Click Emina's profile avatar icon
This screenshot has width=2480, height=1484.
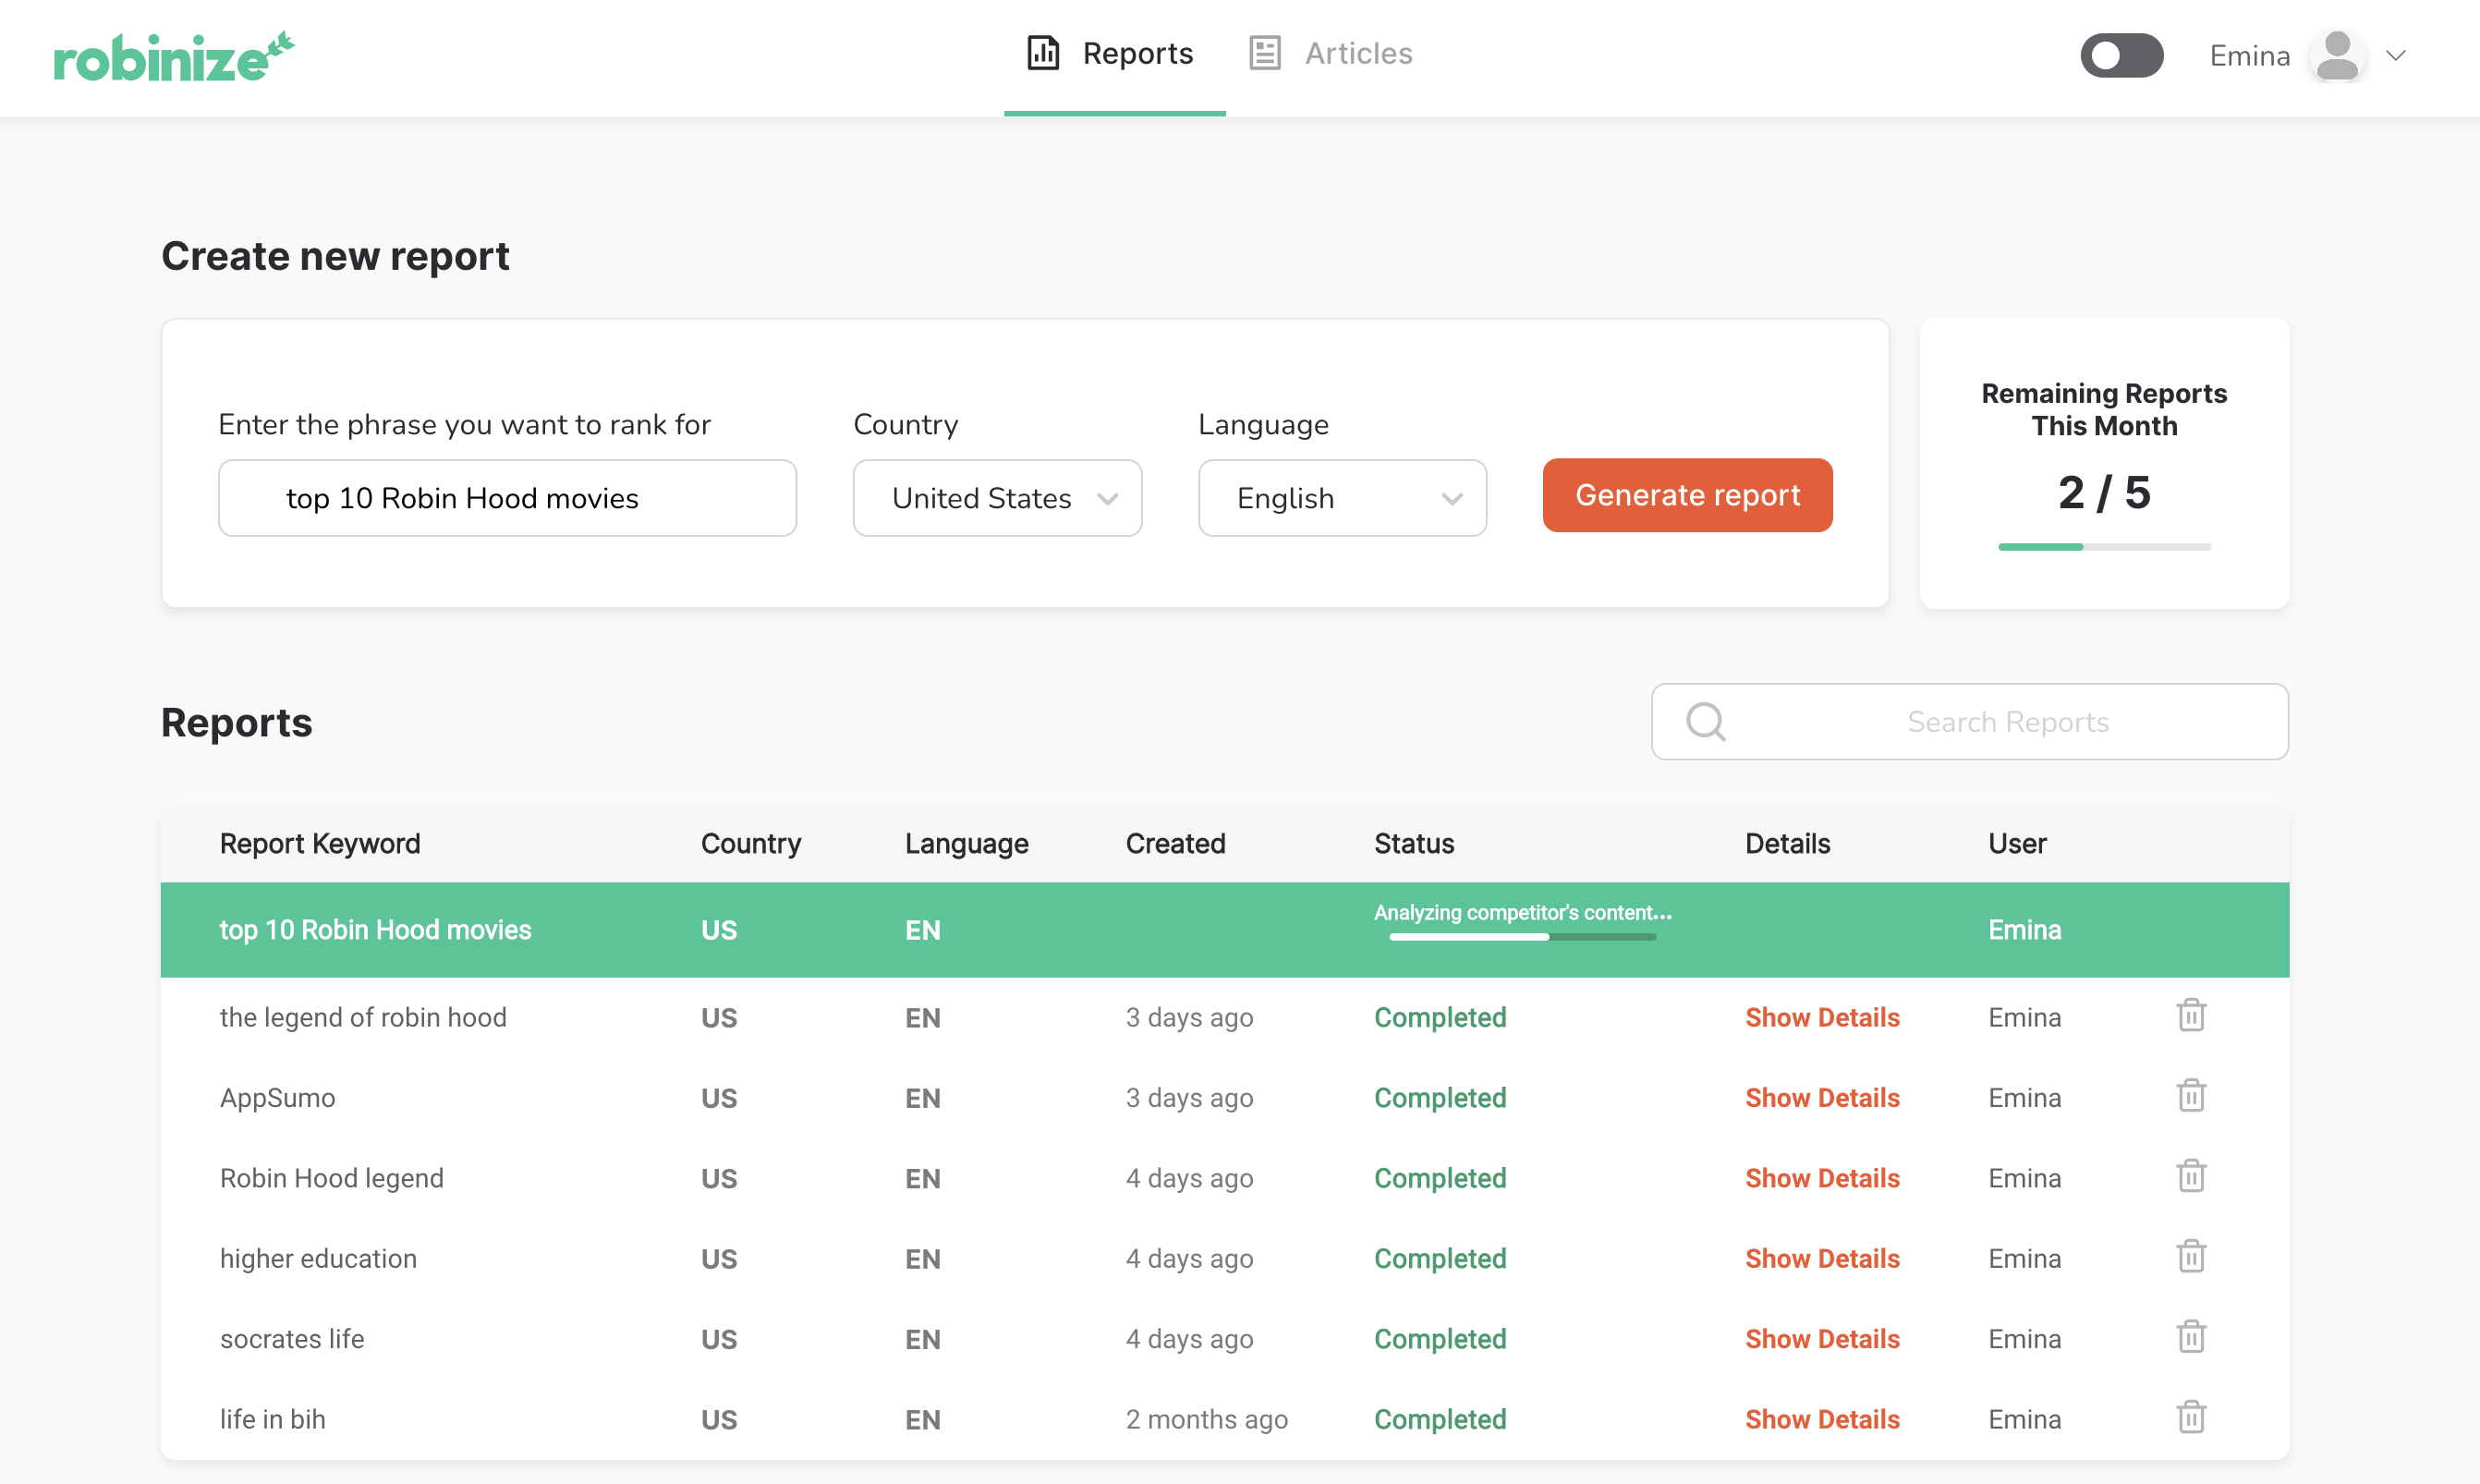(x=2337, y=56)
